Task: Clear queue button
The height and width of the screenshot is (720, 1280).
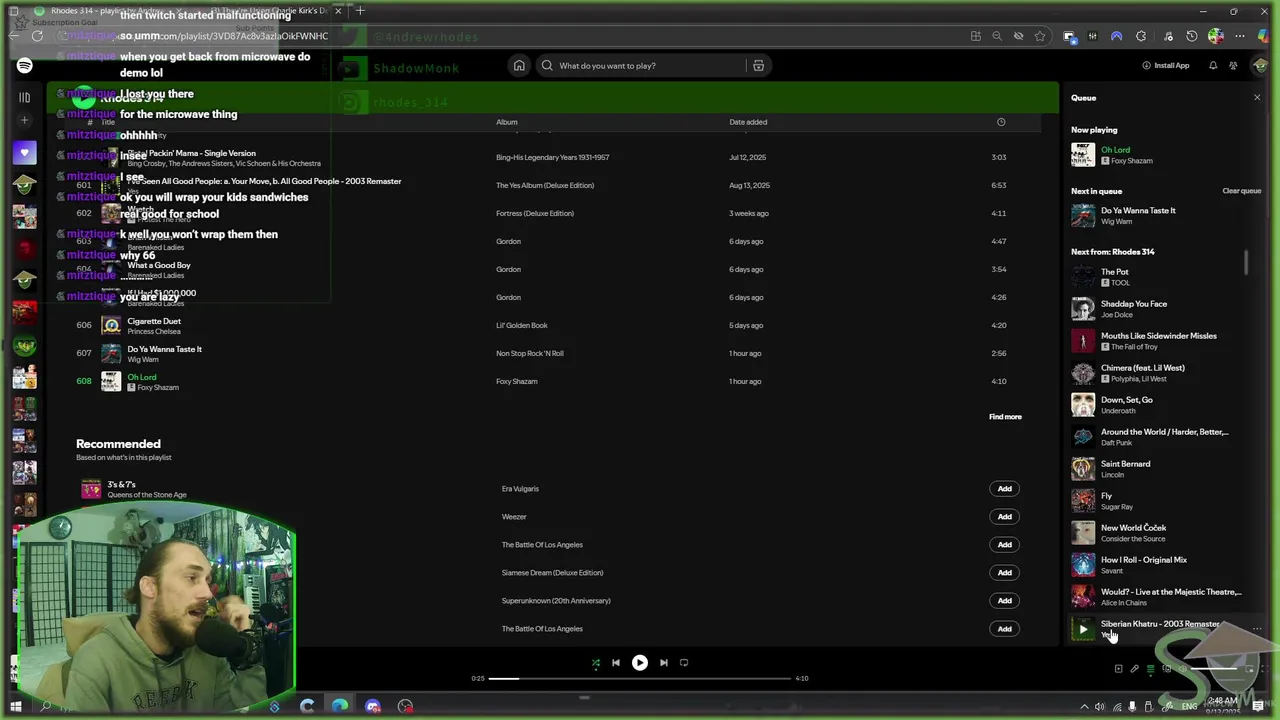Action: [1241, 191]
